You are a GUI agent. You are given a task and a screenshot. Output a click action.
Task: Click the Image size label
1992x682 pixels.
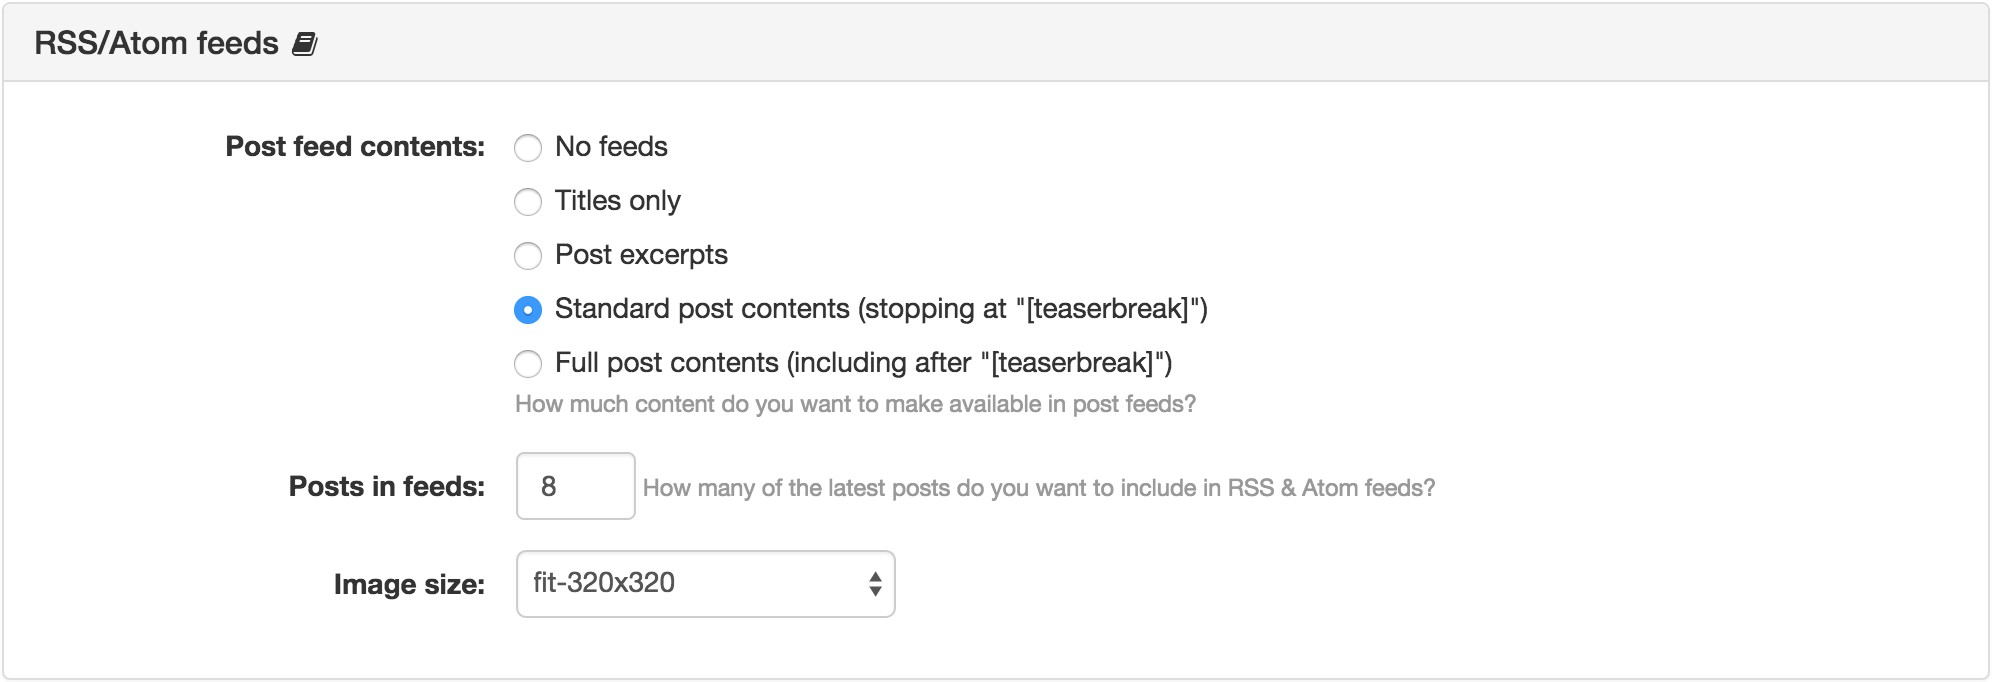coord(410,584)
